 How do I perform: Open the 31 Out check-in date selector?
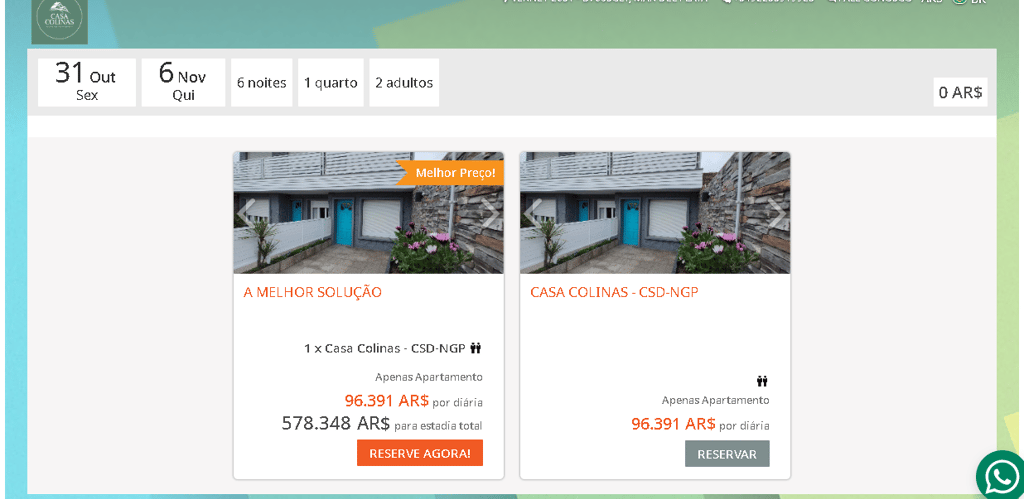87,82
